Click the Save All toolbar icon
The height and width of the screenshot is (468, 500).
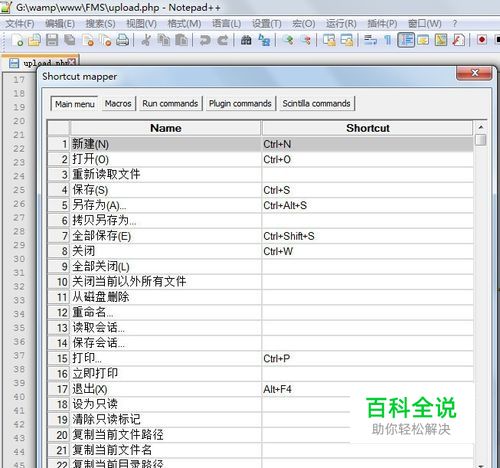point(70,40)
